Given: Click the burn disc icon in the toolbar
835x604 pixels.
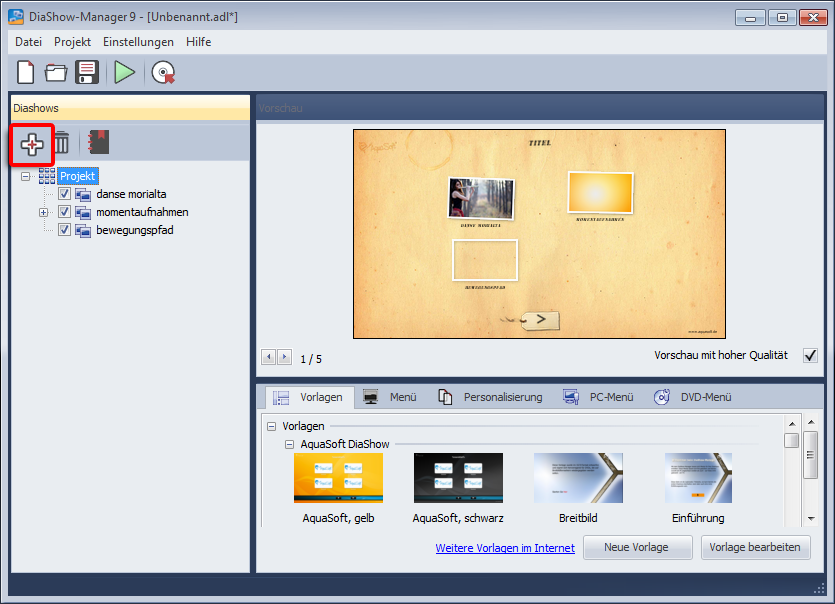Looking at the screenshot, I should (x=163, y=72).
